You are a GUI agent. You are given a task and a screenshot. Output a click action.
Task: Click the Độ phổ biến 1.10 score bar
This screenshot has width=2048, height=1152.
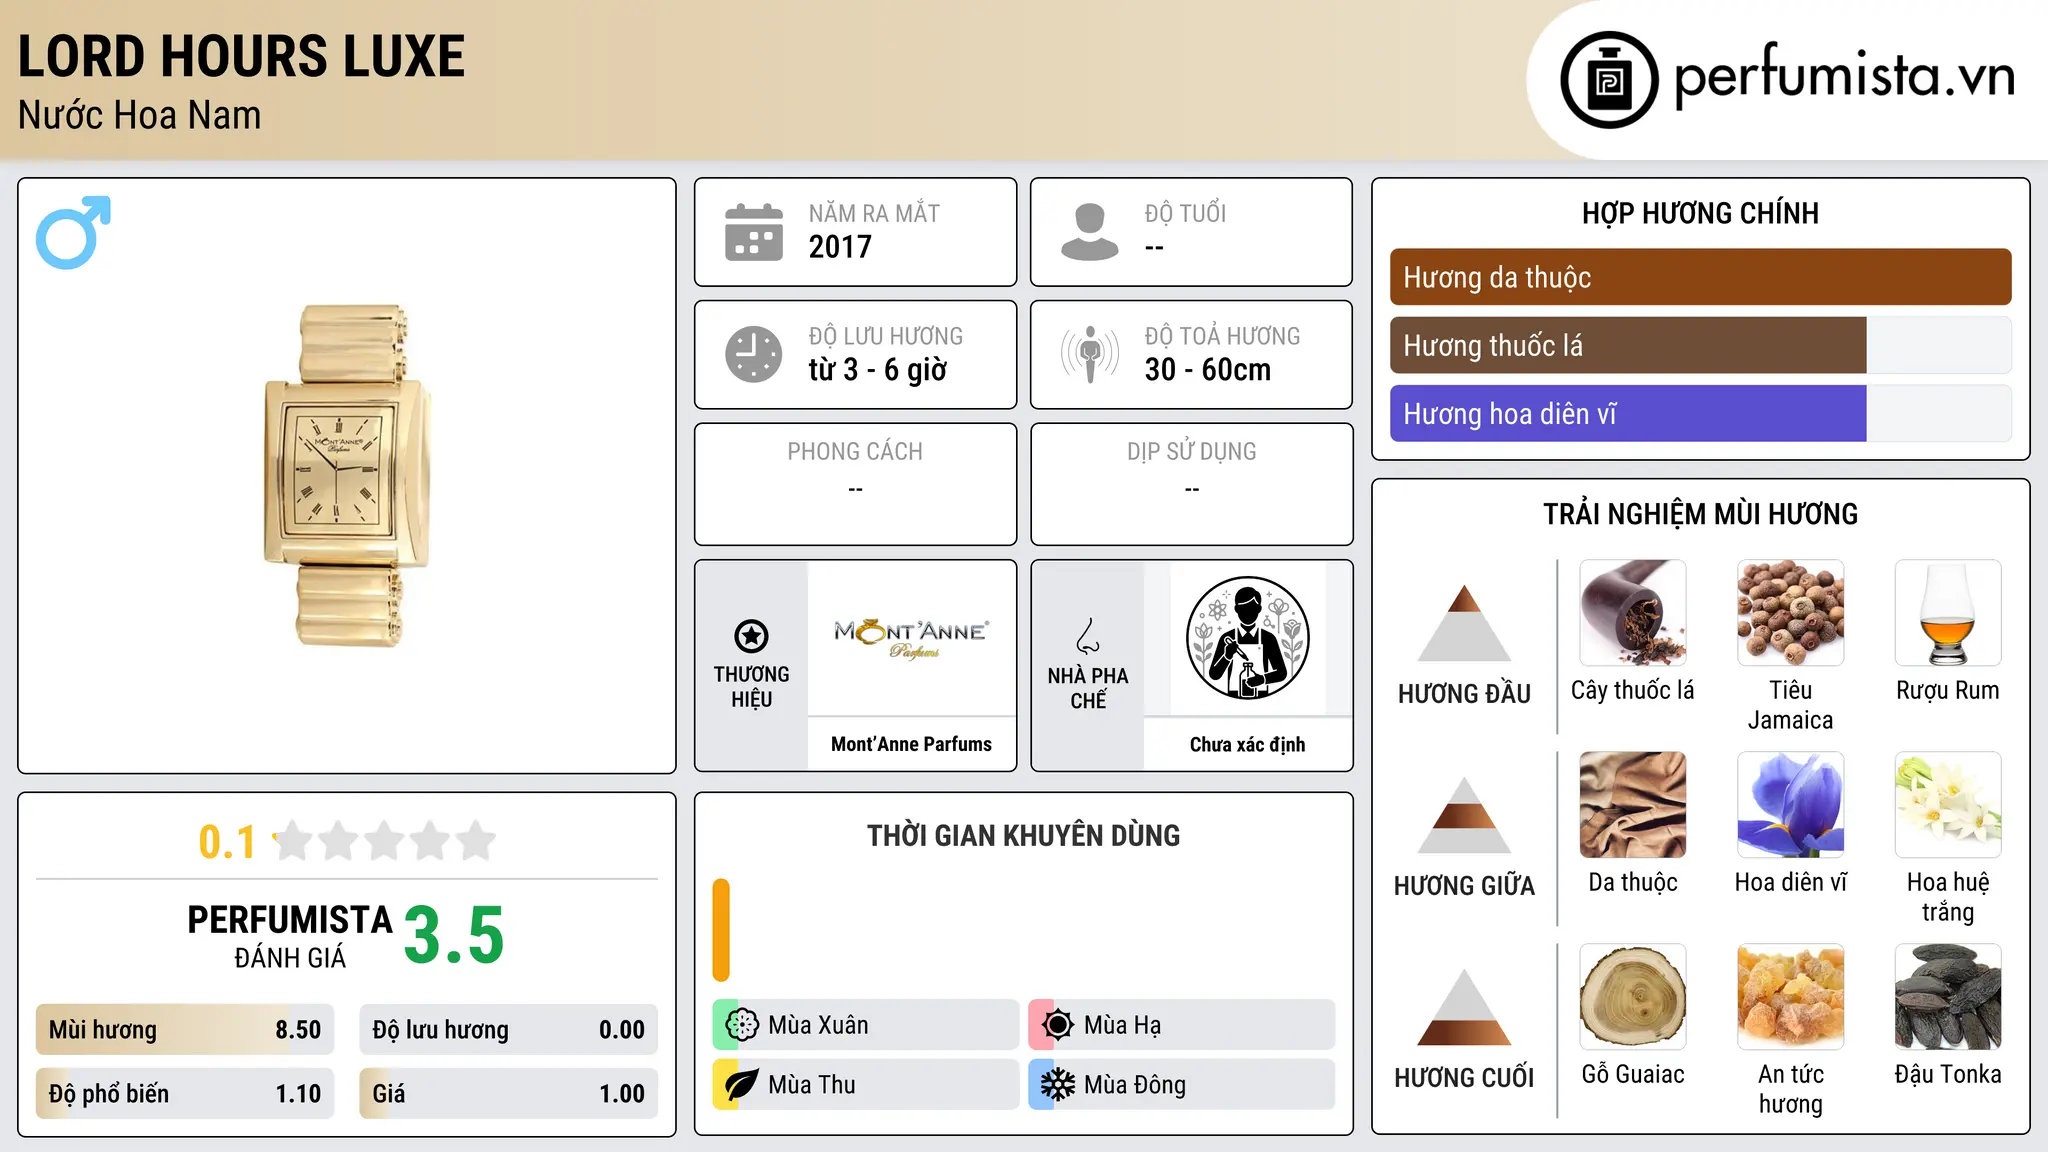point(185,1093)
